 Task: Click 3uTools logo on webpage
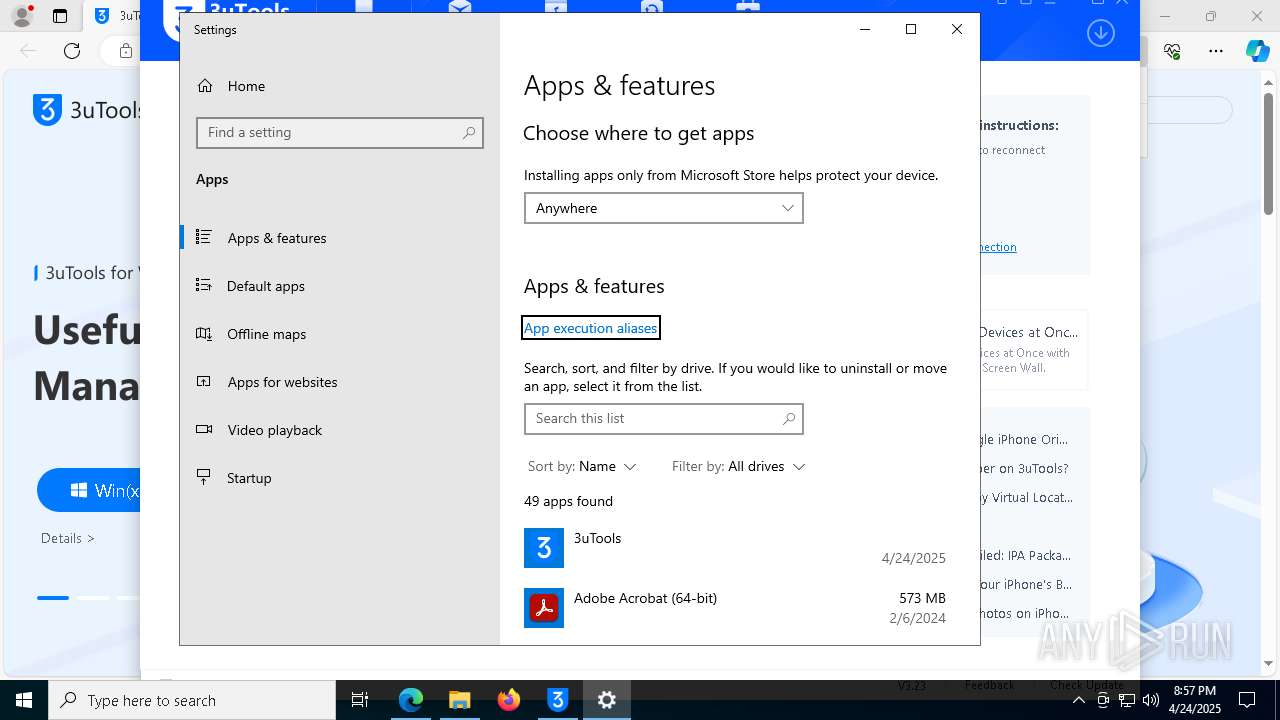pyautogui.click(x=88, y=110)
